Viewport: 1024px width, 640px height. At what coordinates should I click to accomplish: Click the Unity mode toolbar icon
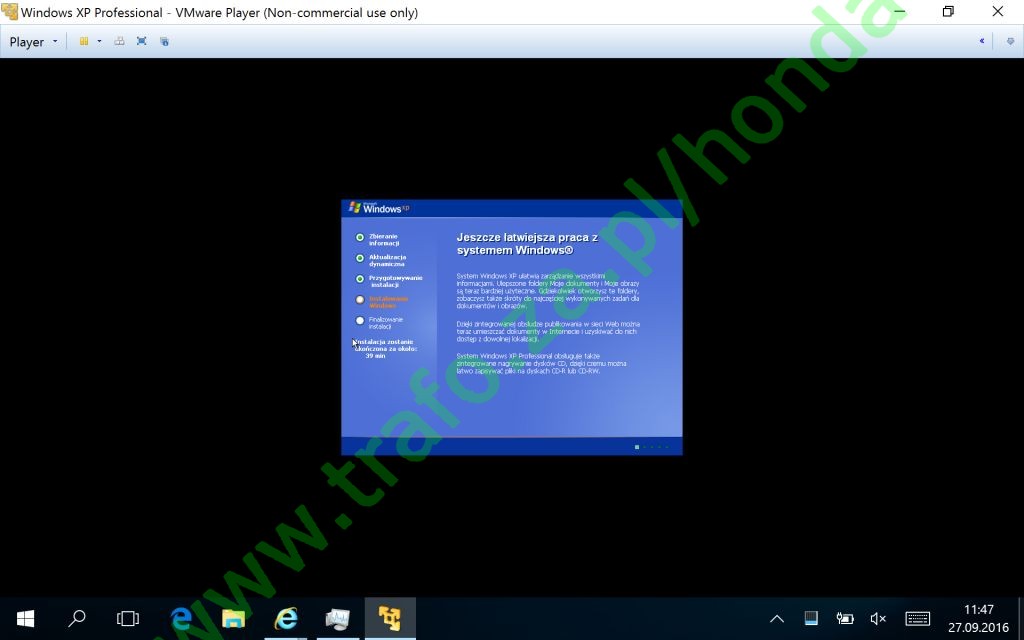tap(165, 41)
